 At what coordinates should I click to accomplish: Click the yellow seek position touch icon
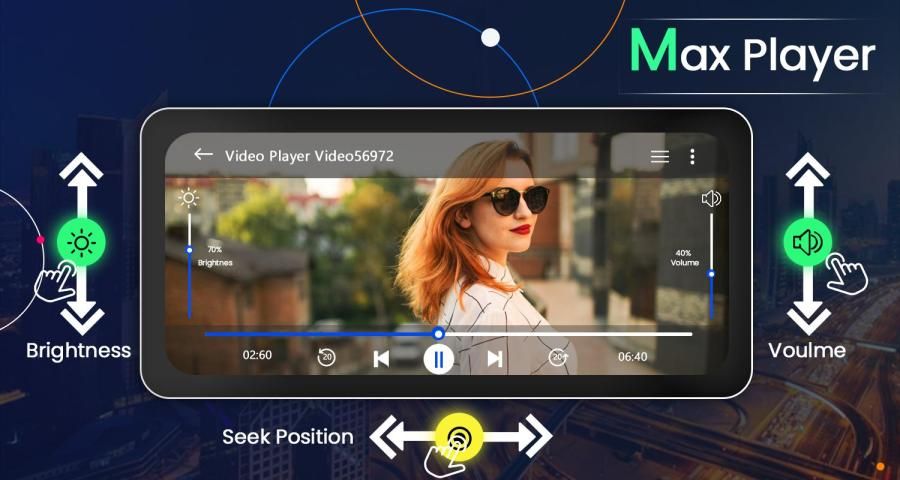[460, 436]
